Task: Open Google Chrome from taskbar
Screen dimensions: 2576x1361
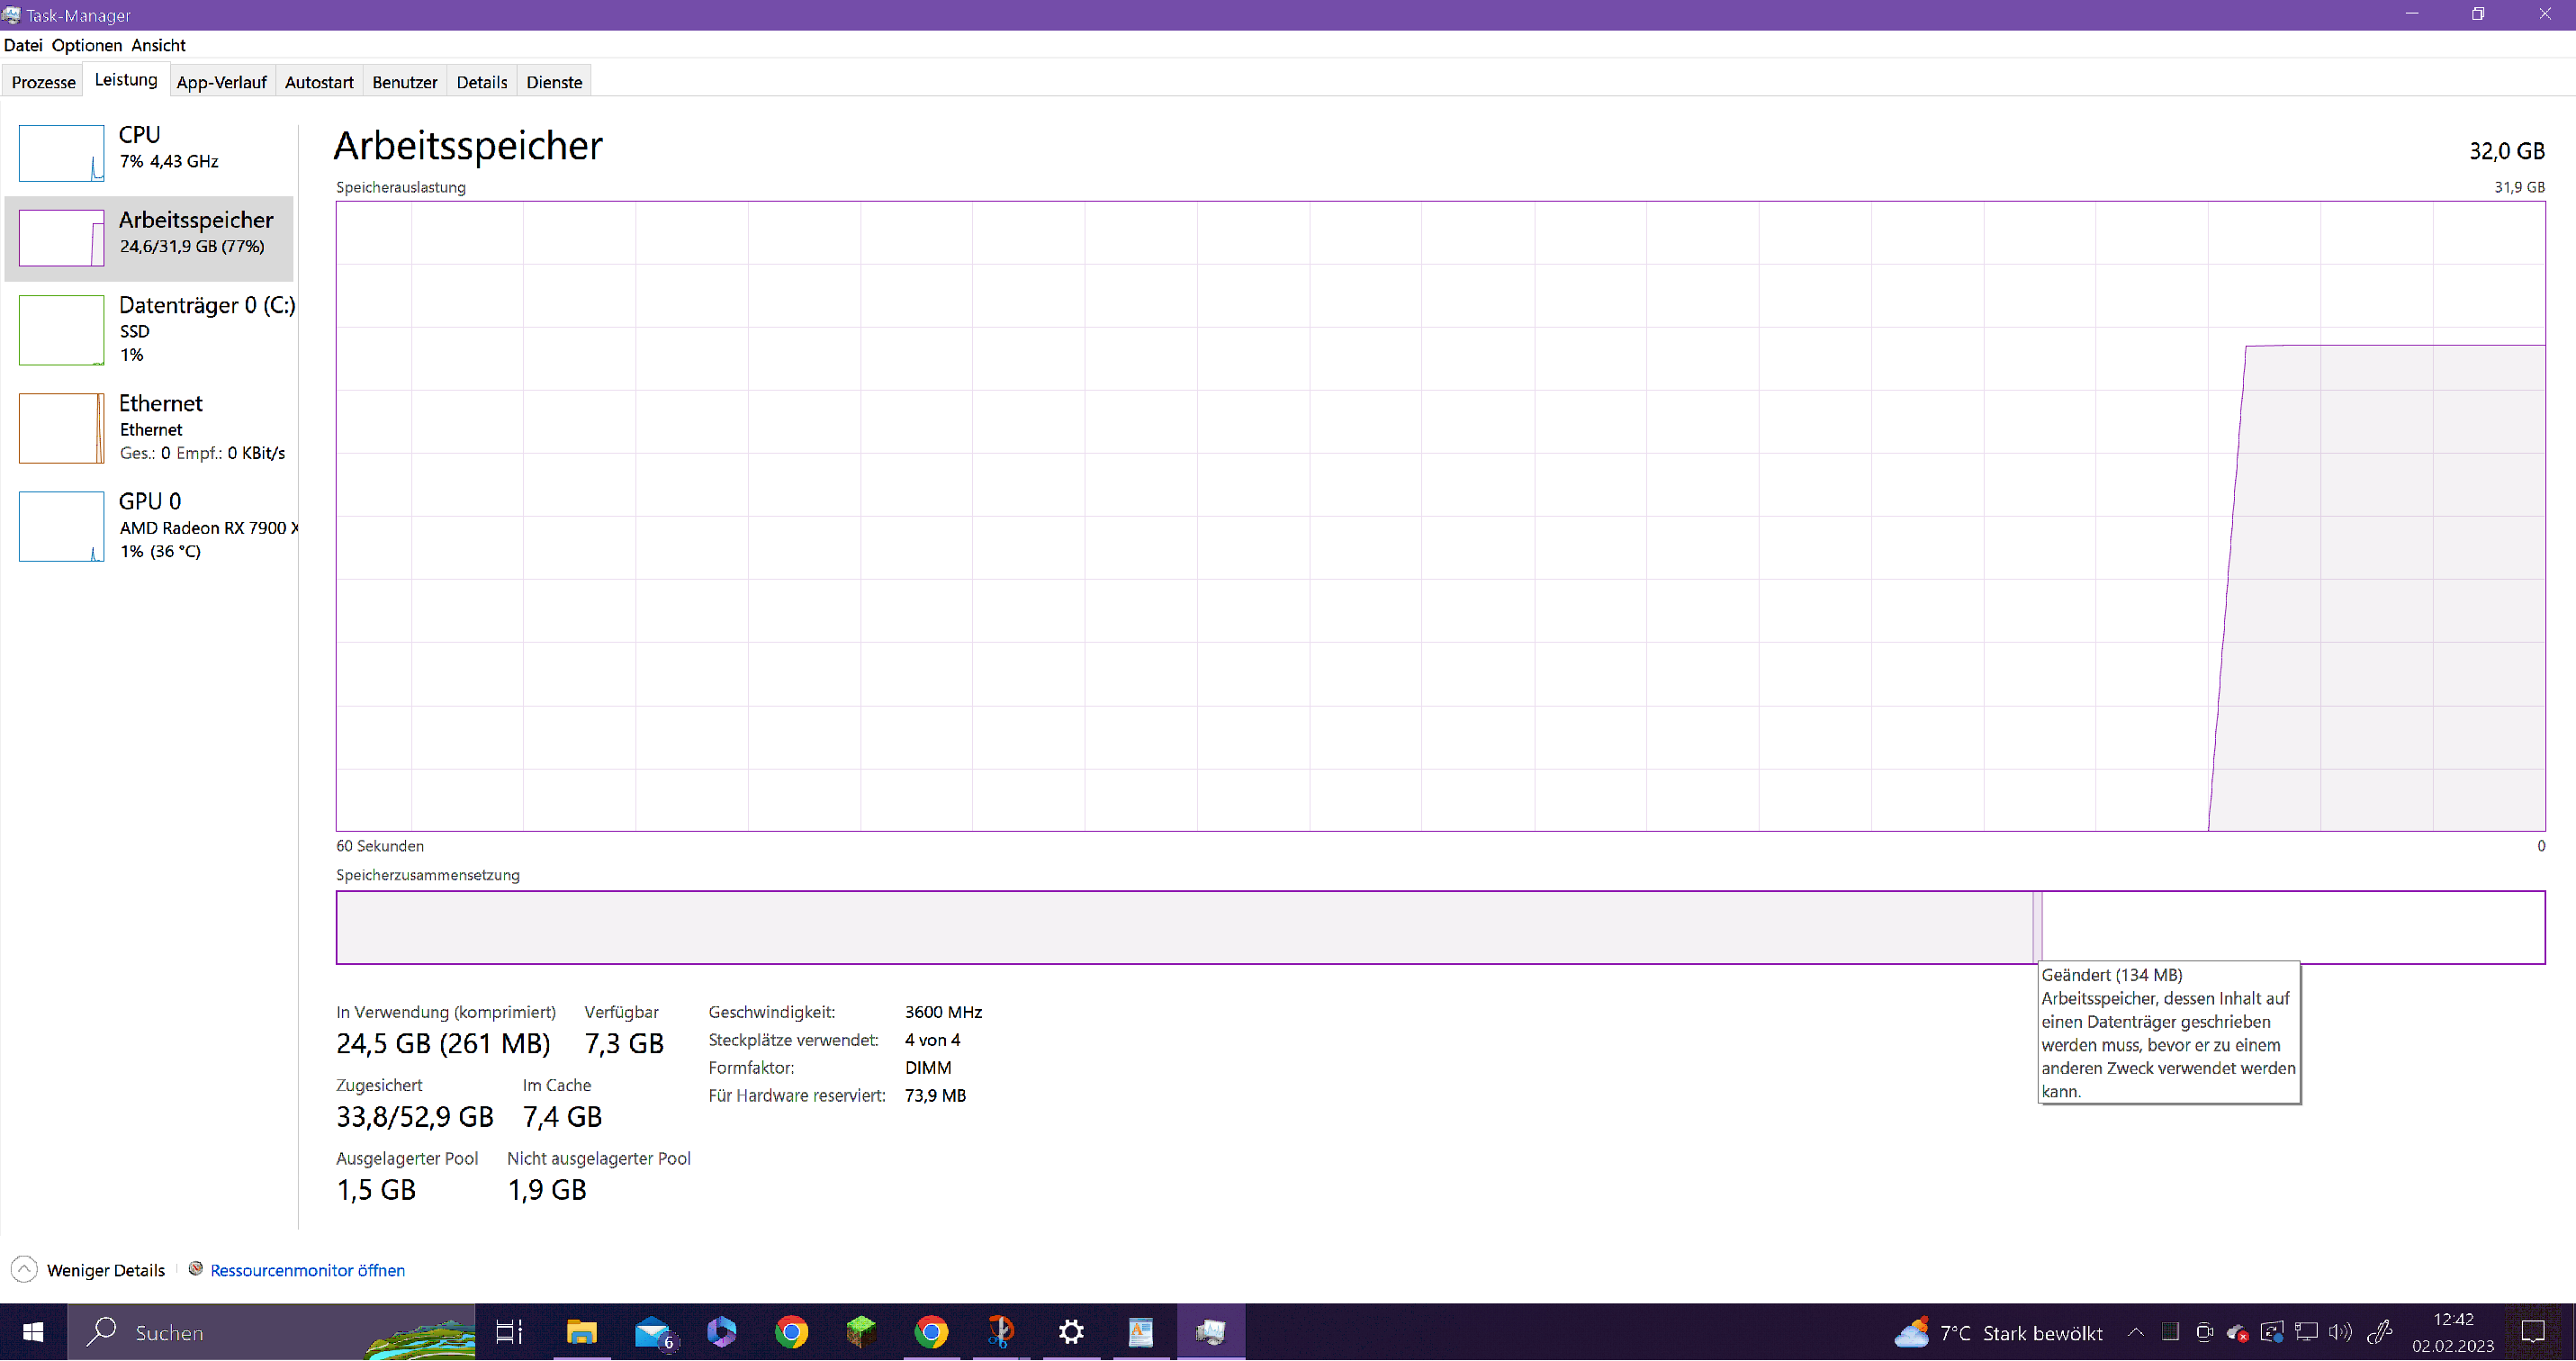Action: pyautogui.click(x=791, y=1332)
